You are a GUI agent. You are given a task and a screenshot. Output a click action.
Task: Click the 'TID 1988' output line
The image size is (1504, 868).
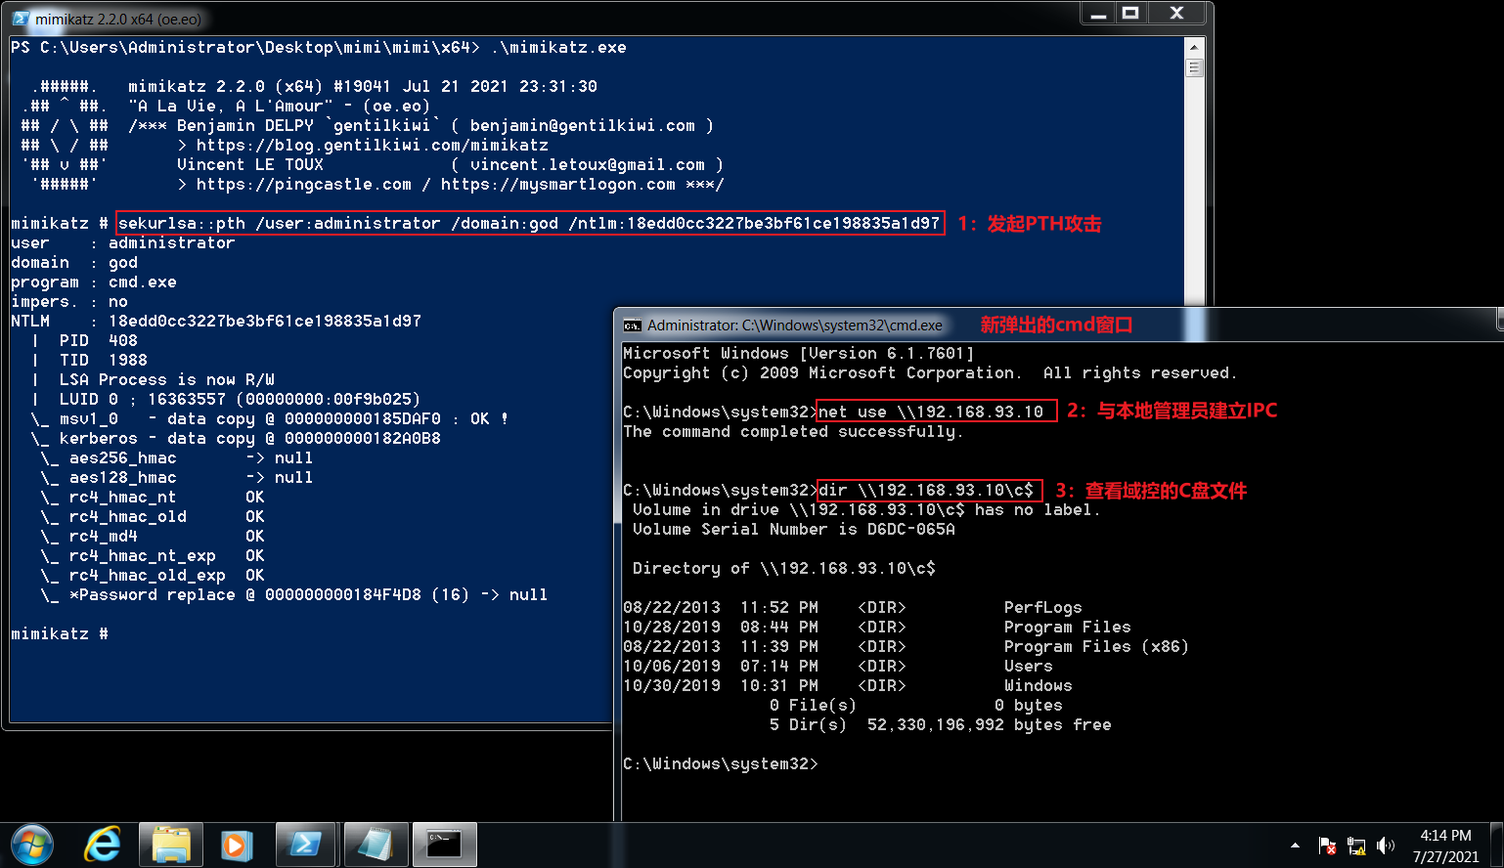click(x=89, y=361)
